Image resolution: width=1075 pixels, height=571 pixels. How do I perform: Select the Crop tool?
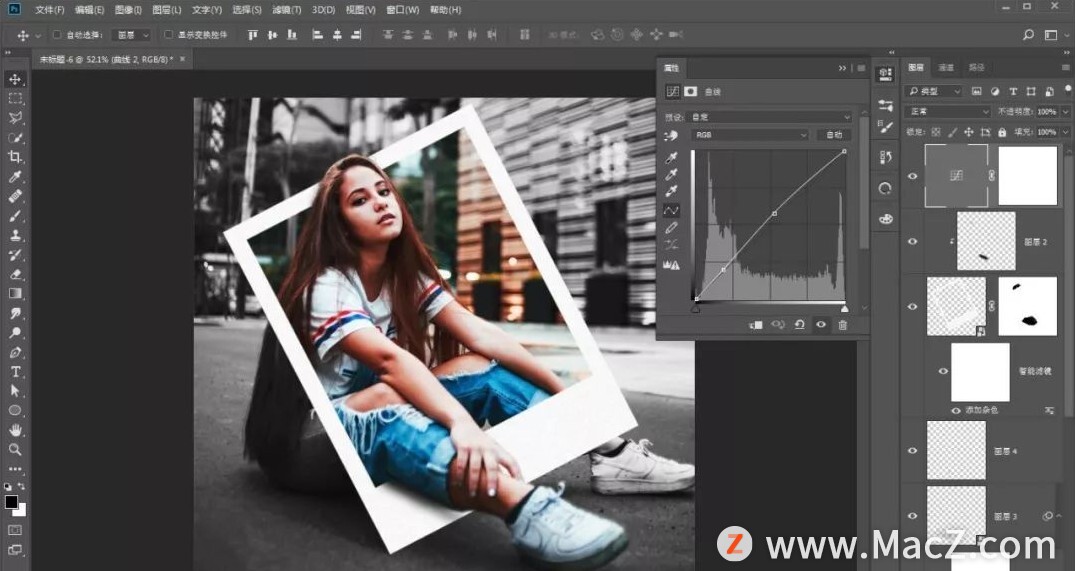15,157
